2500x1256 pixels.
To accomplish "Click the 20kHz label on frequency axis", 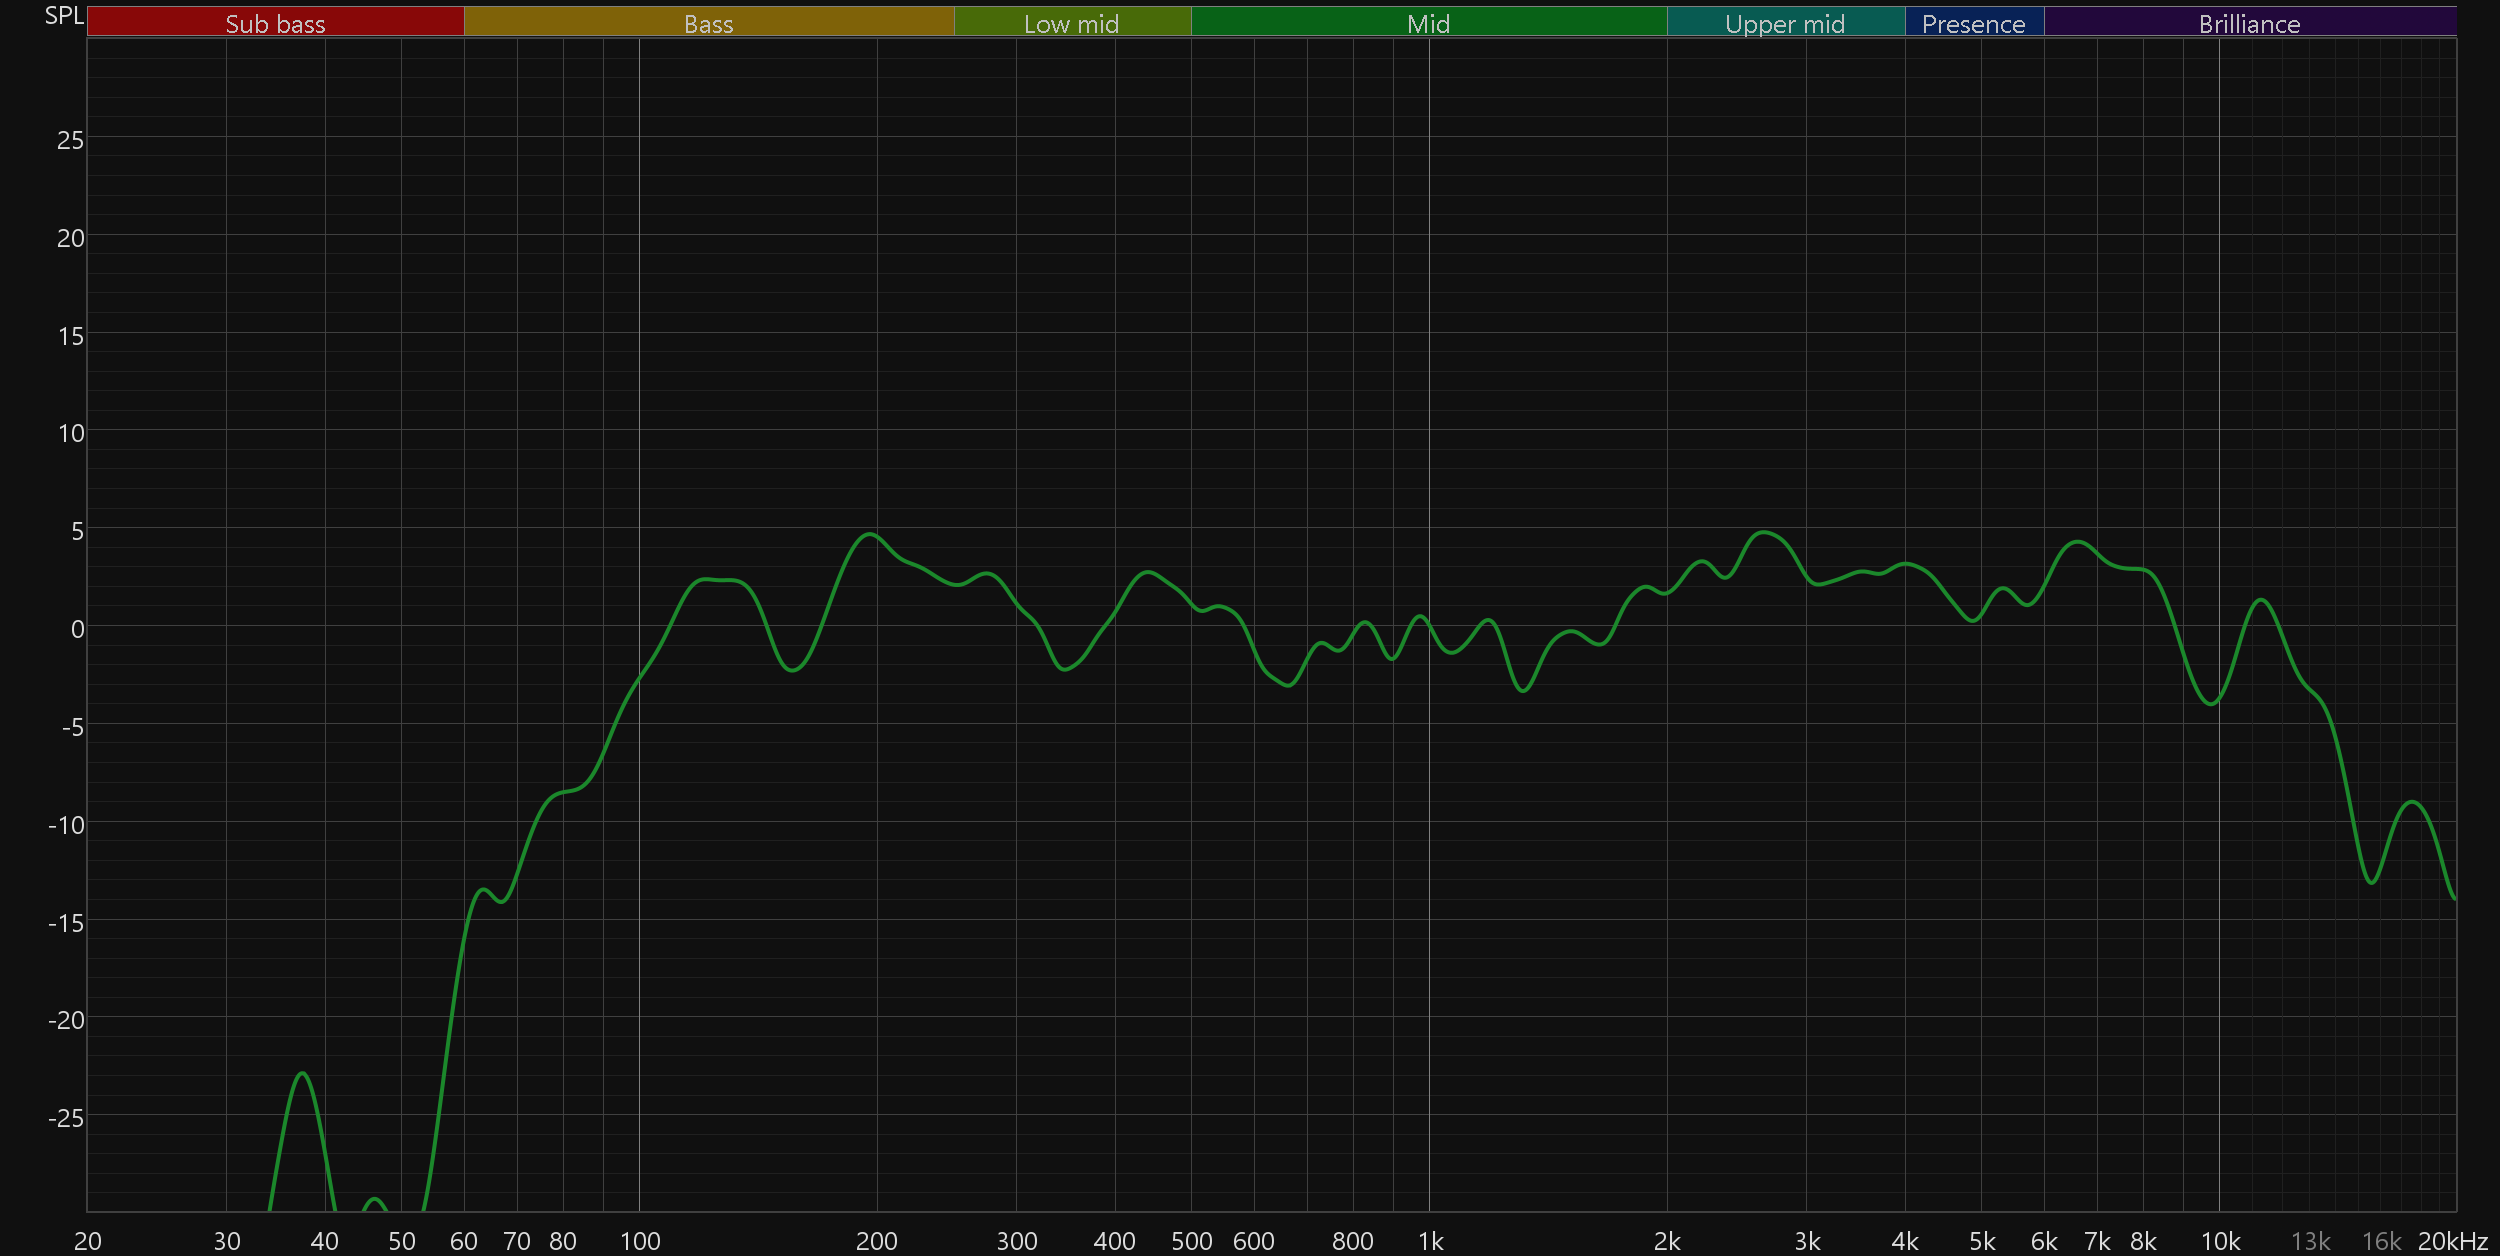I will point(2452,1241).
